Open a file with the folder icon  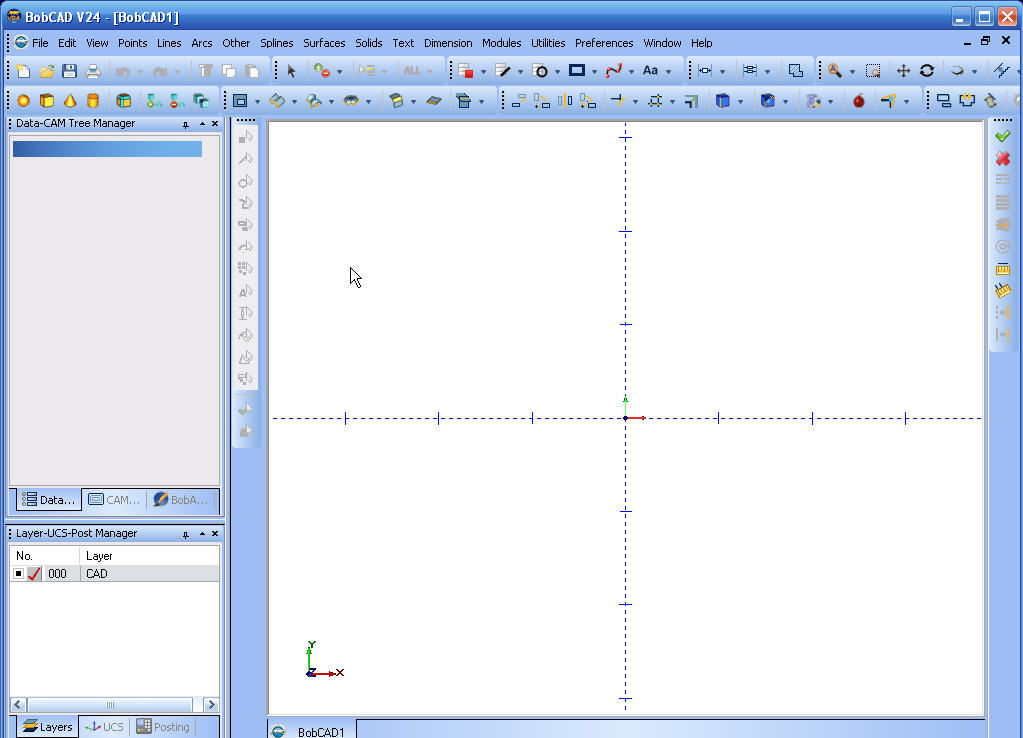pyautogui.click(x=46, y=70)
